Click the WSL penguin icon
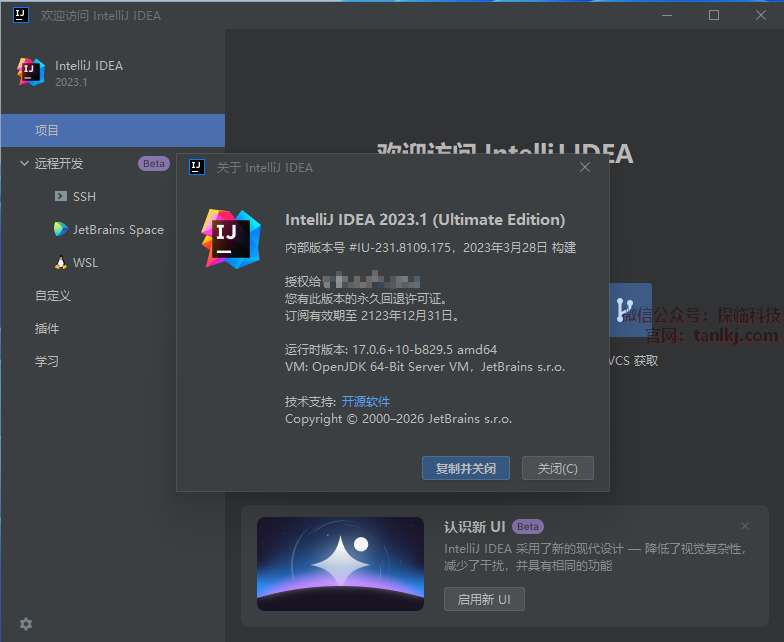 point(61,263)
